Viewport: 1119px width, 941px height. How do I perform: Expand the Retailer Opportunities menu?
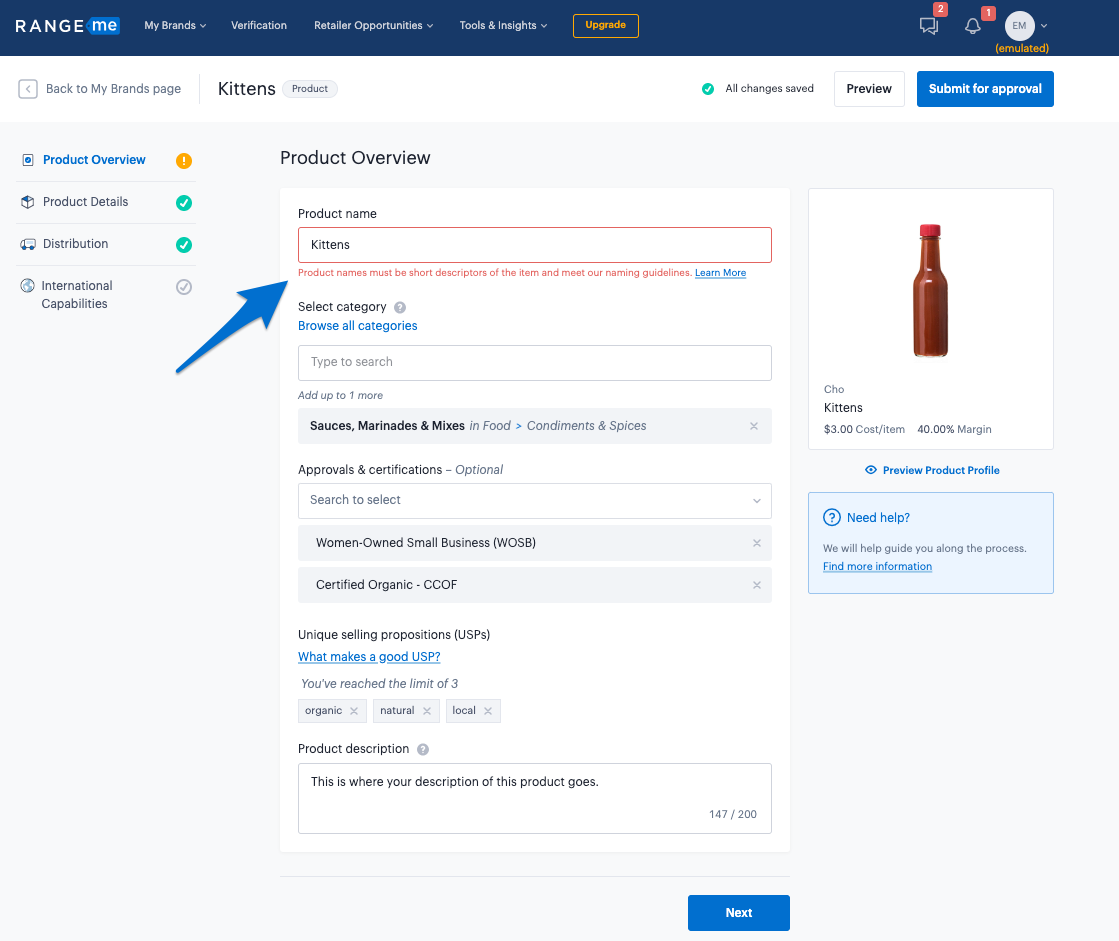[373, 26]
